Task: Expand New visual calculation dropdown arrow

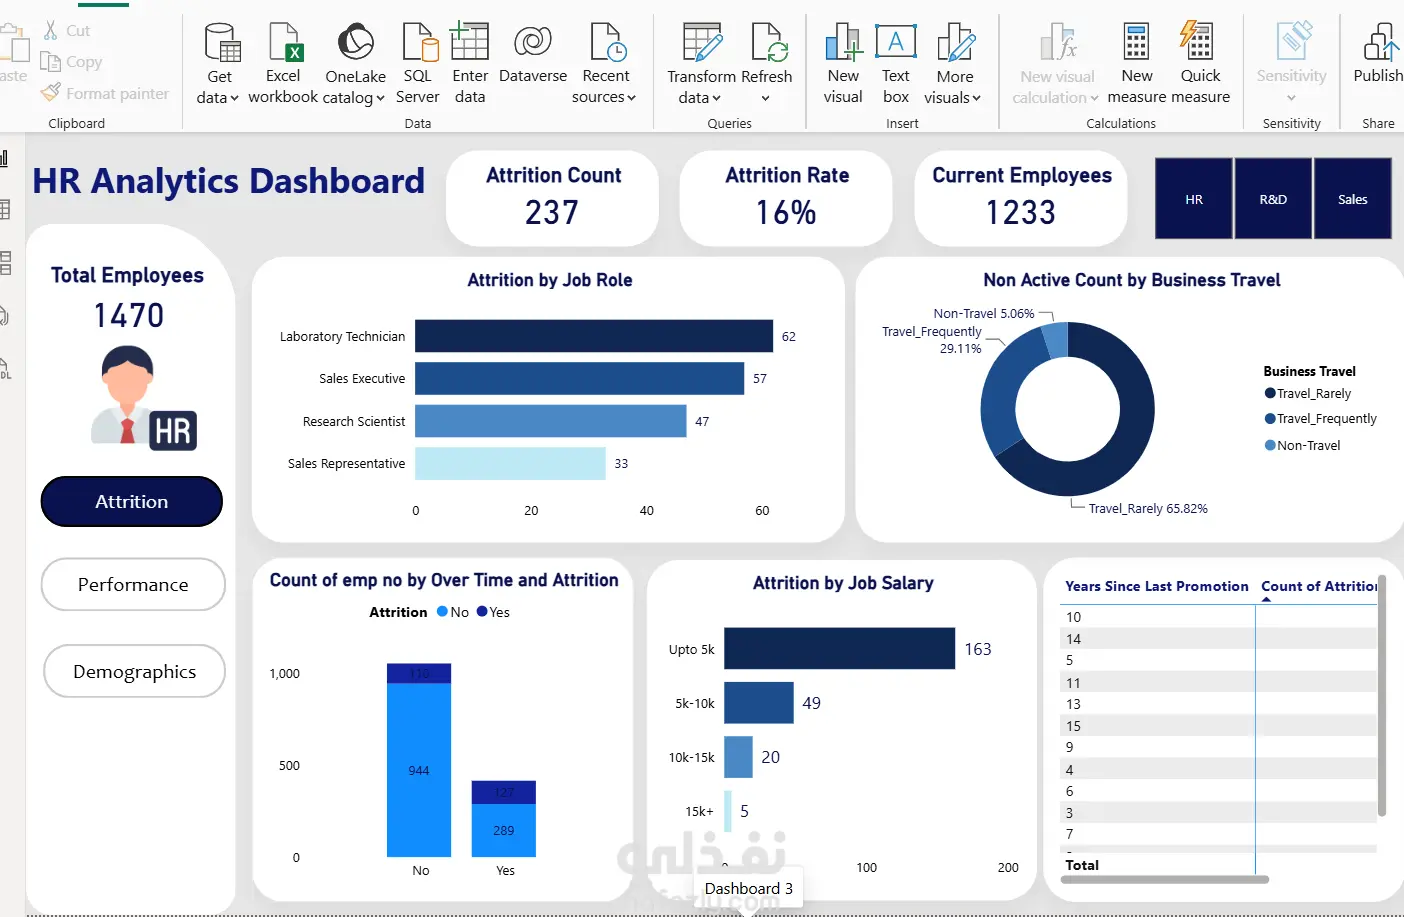Action: coord(1094,98)
